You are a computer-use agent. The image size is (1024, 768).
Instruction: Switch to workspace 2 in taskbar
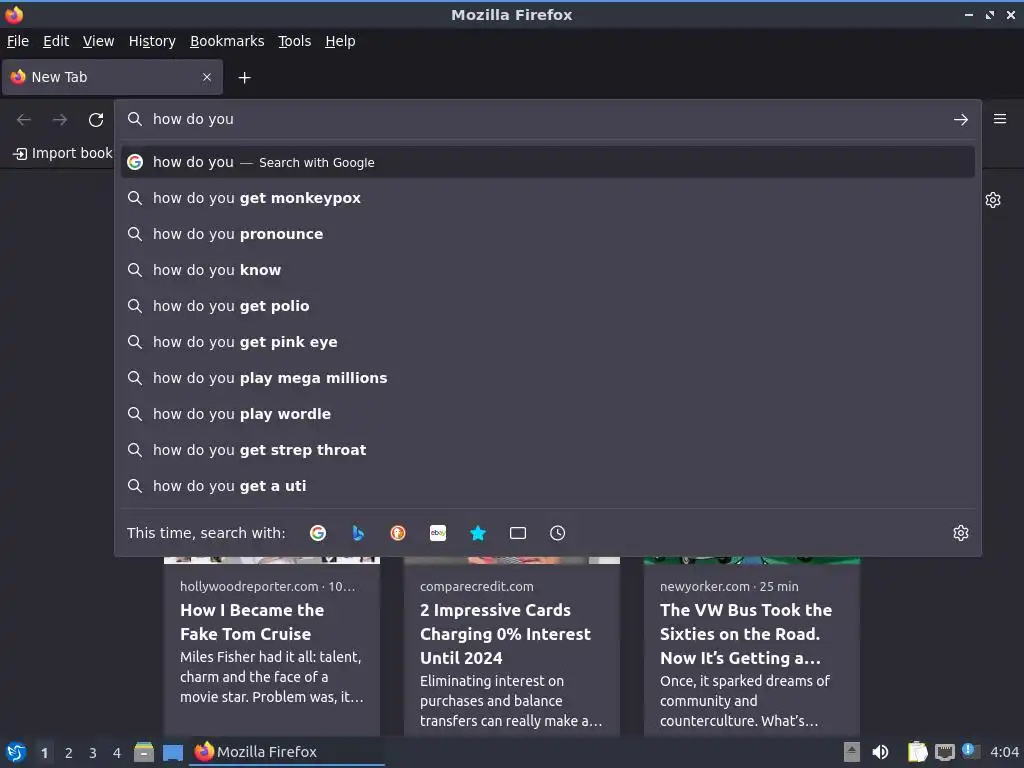coord(69,753)
